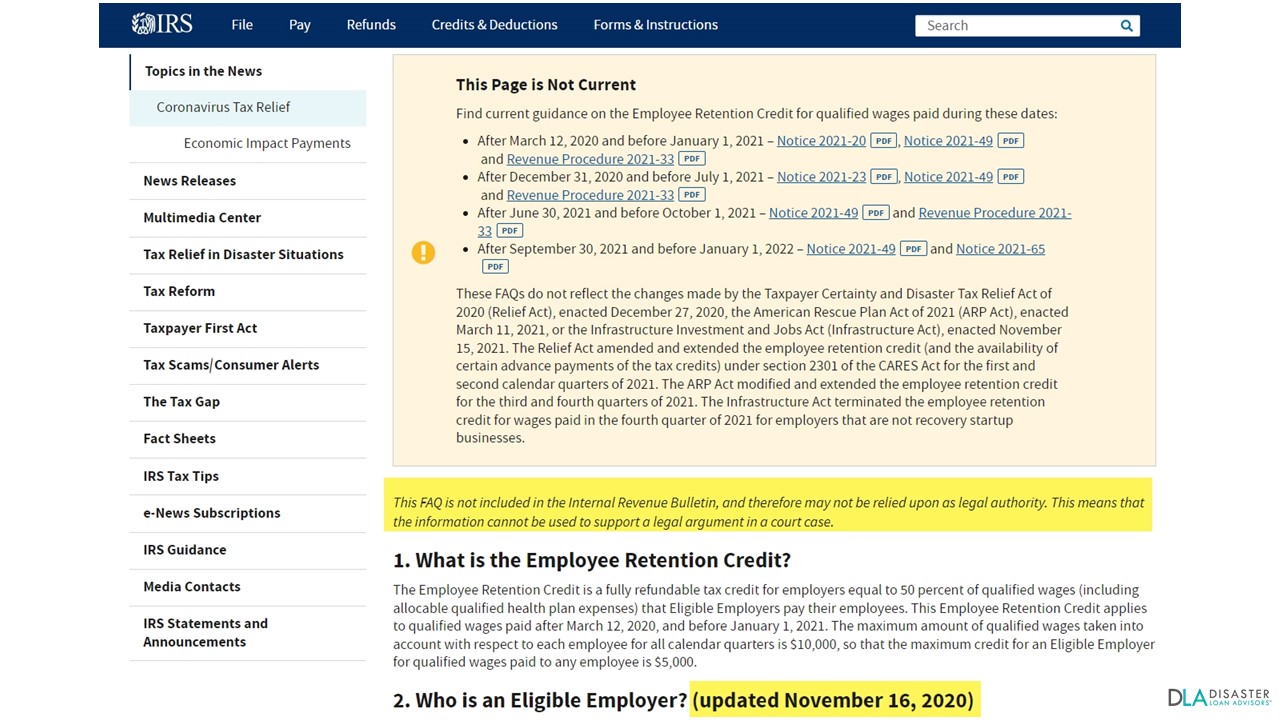Open the PDF beside Notice 2021-23
Screen dimensions: 1280x720
pyautogui.click(x=883, y=176)
